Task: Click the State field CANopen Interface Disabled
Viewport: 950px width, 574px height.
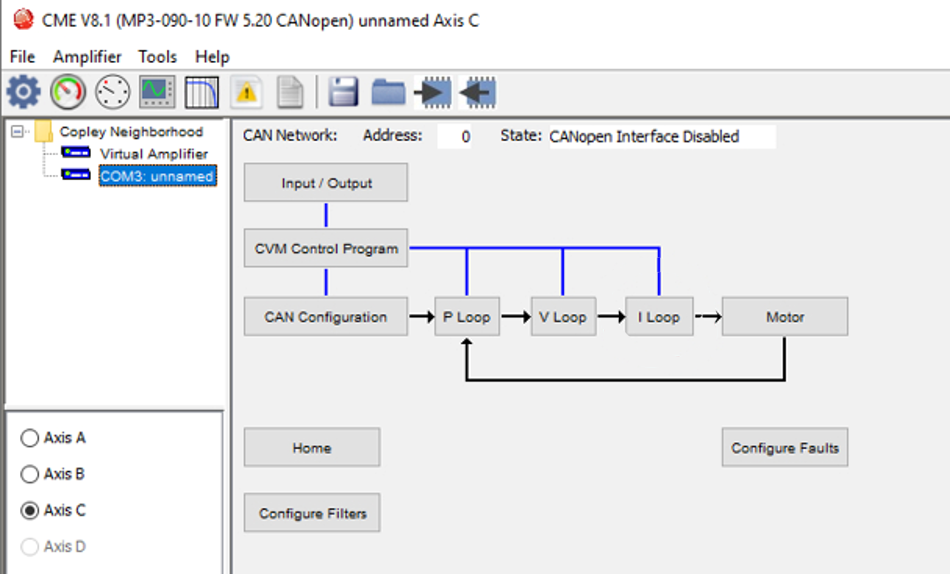Action: (x=662, y=136)
